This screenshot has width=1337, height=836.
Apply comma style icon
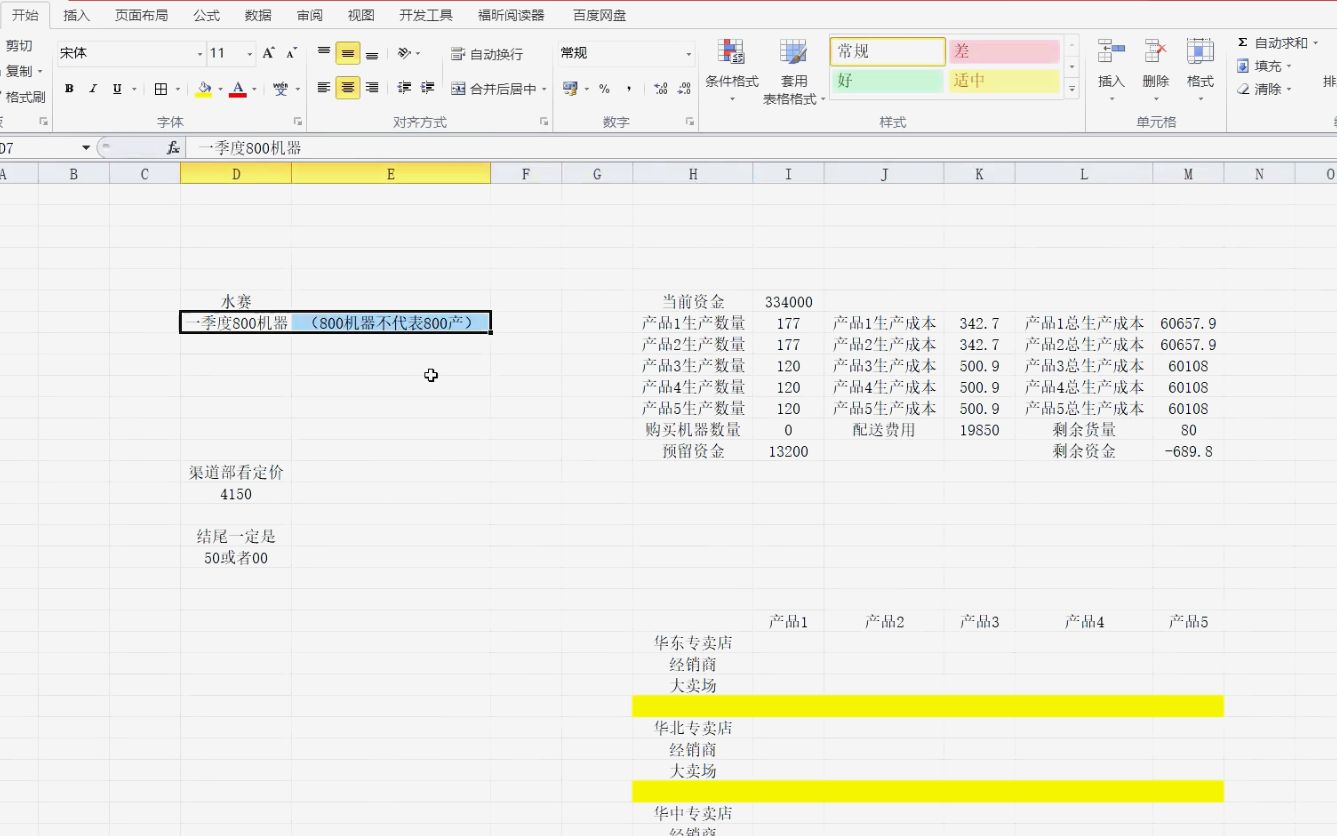[629, 89]
